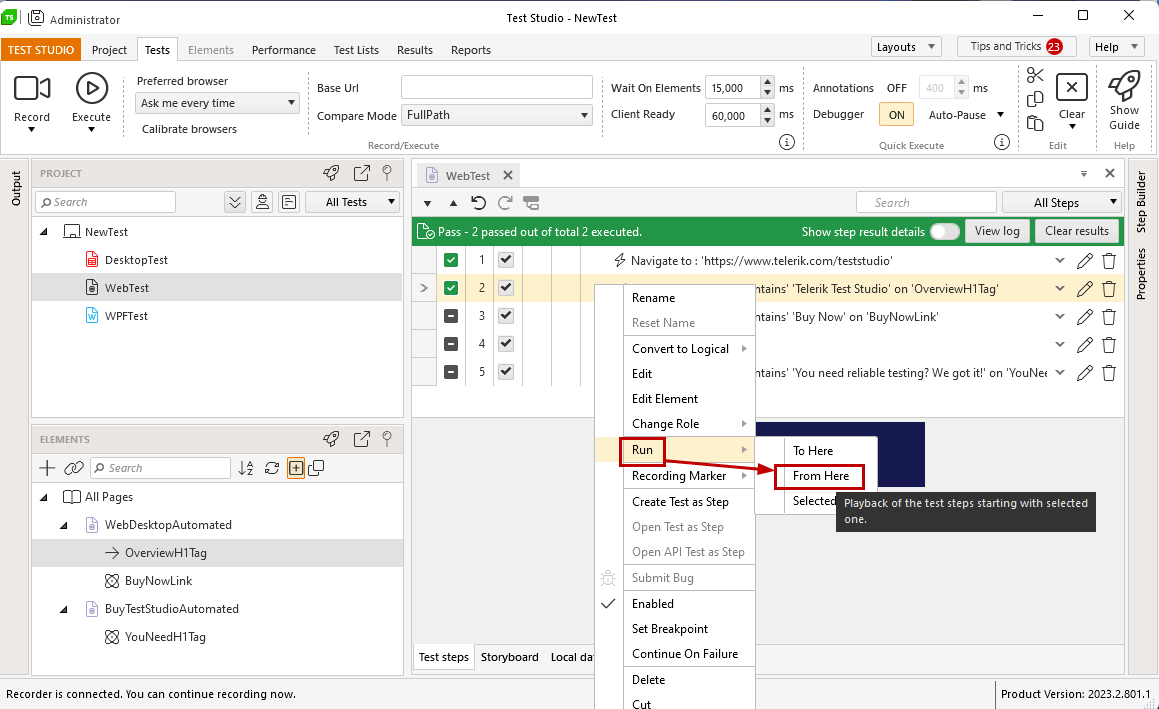Uncheck enabled checkbox for step 3
The image size is (1159, 709).
tap(506, 316)
